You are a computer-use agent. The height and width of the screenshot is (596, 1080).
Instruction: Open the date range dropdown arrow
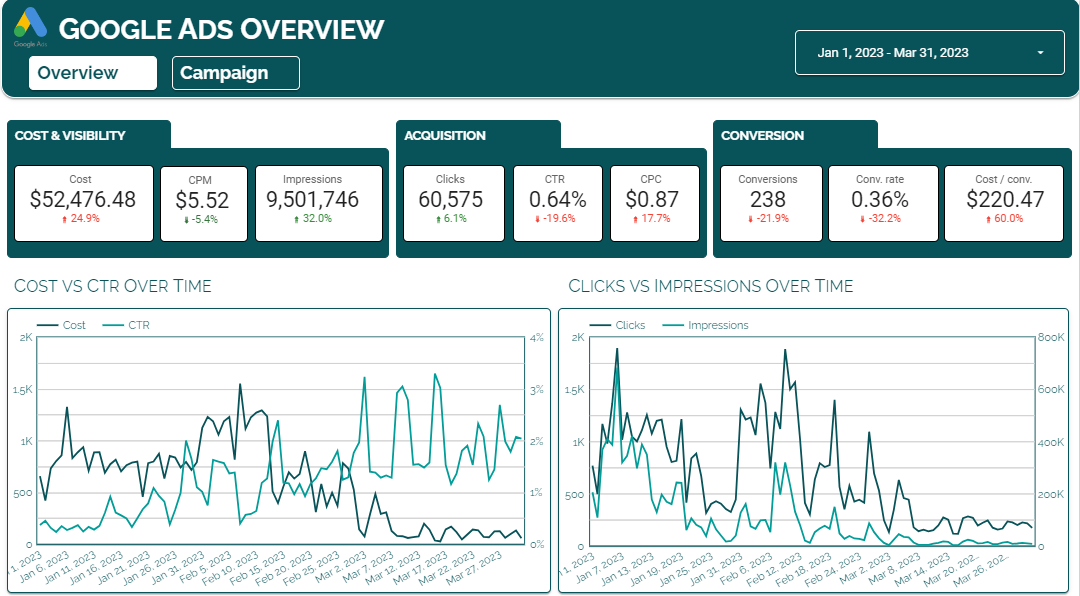(1040, 53)
